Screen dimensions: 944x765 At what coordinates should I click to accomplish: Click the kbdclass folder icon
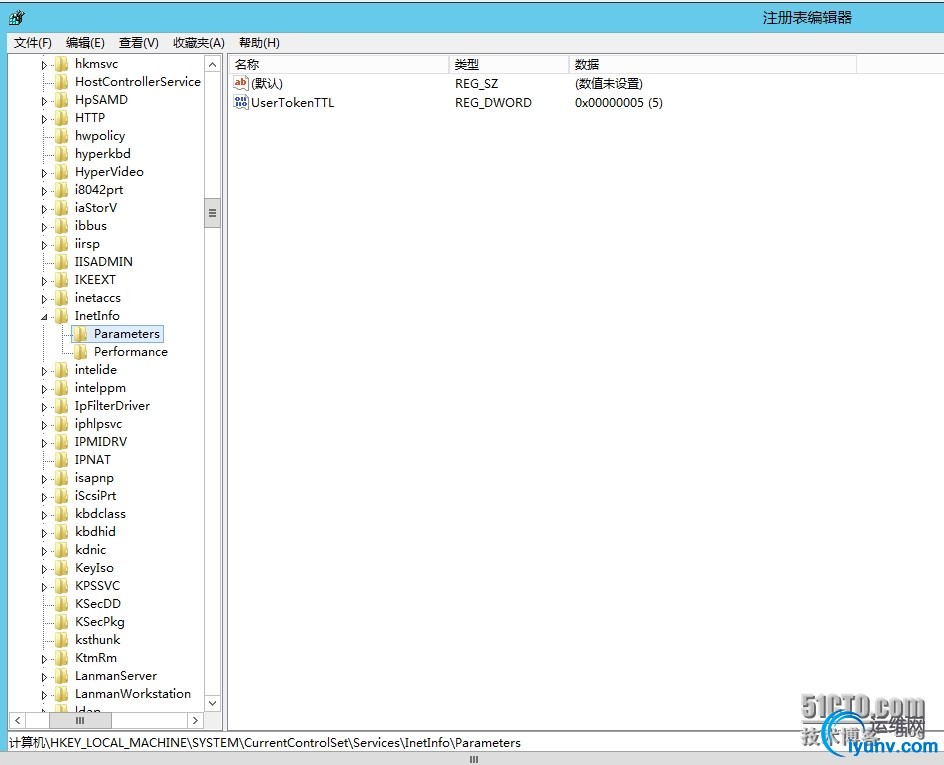61,514
